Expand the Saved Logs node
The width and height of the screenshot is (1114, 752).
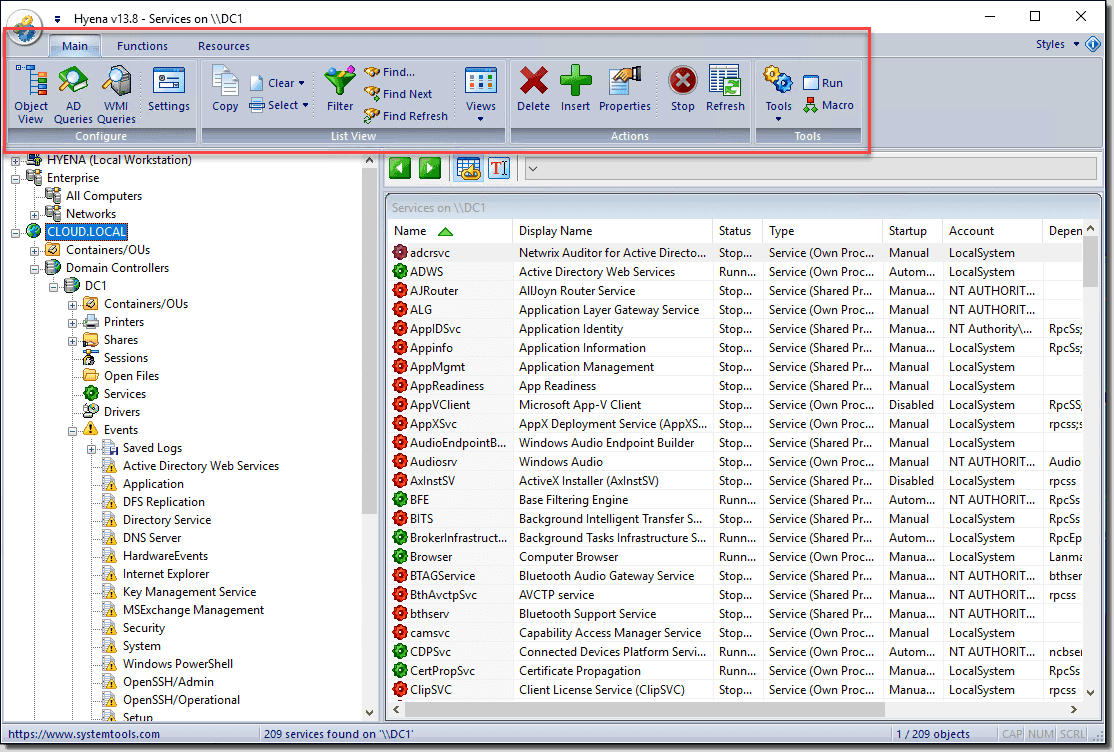click(91, 449)
